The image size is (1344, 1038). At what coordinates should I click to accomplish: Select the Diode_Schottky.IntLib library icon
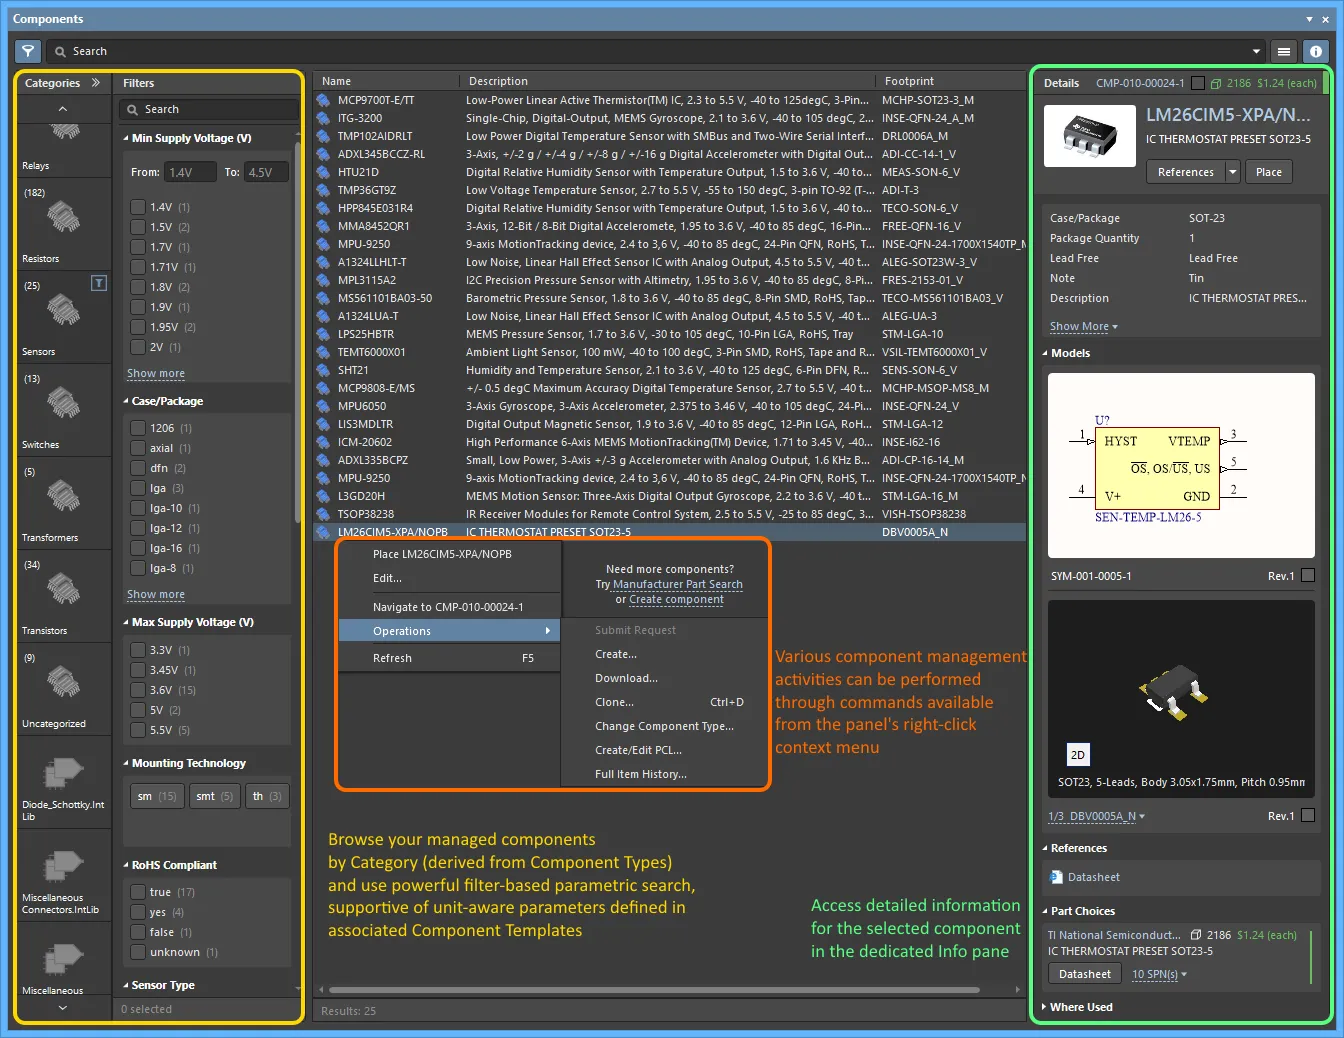pyautogui.click(x=63, y=773)
